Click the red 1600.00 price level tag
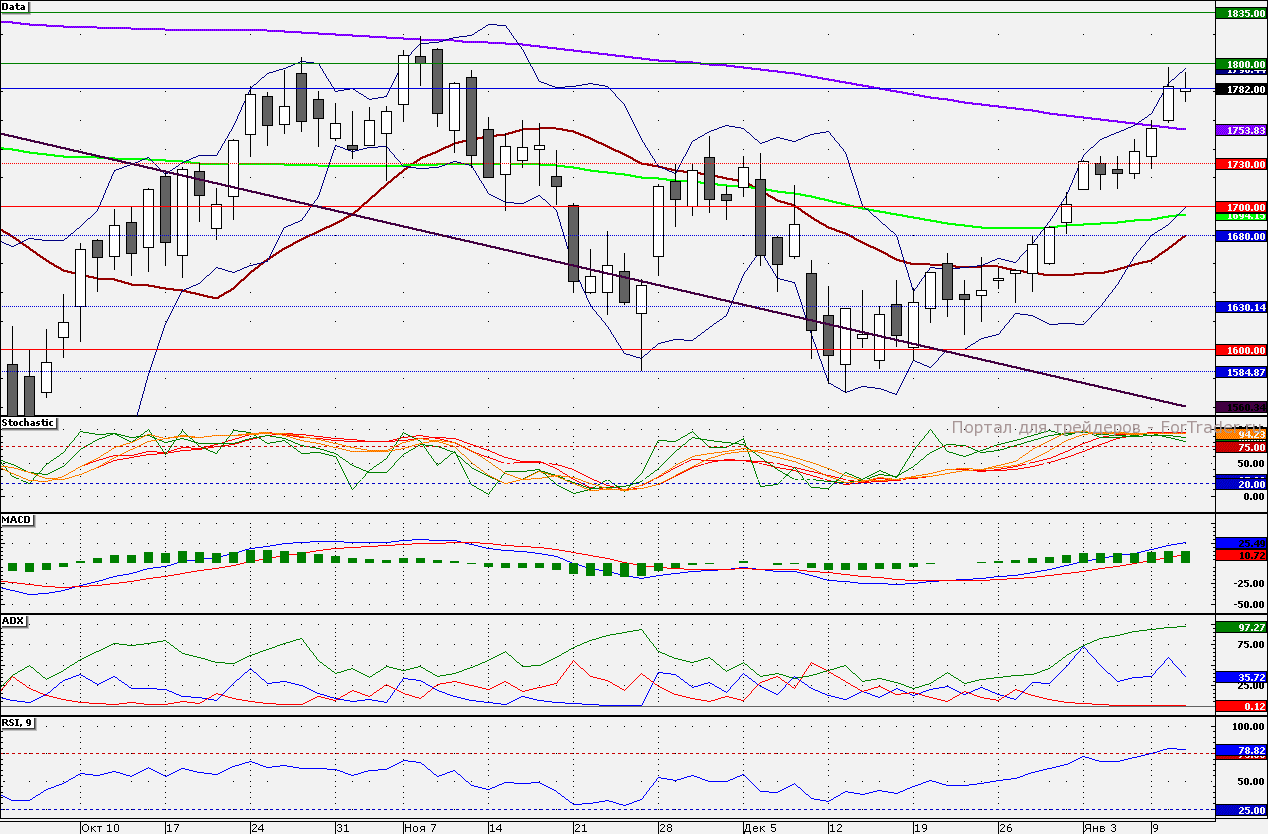This screenshot has width=1268, height=834. coord(1241,350)
